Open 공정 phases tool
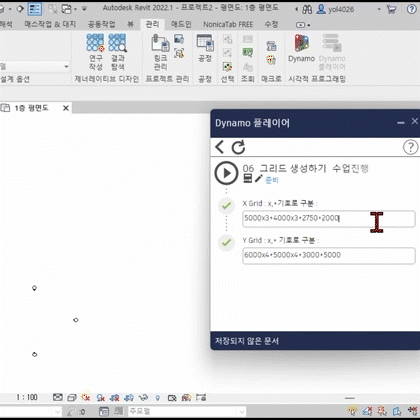The width and height of the screenshot is (420, 420). [x=205, y=48]
